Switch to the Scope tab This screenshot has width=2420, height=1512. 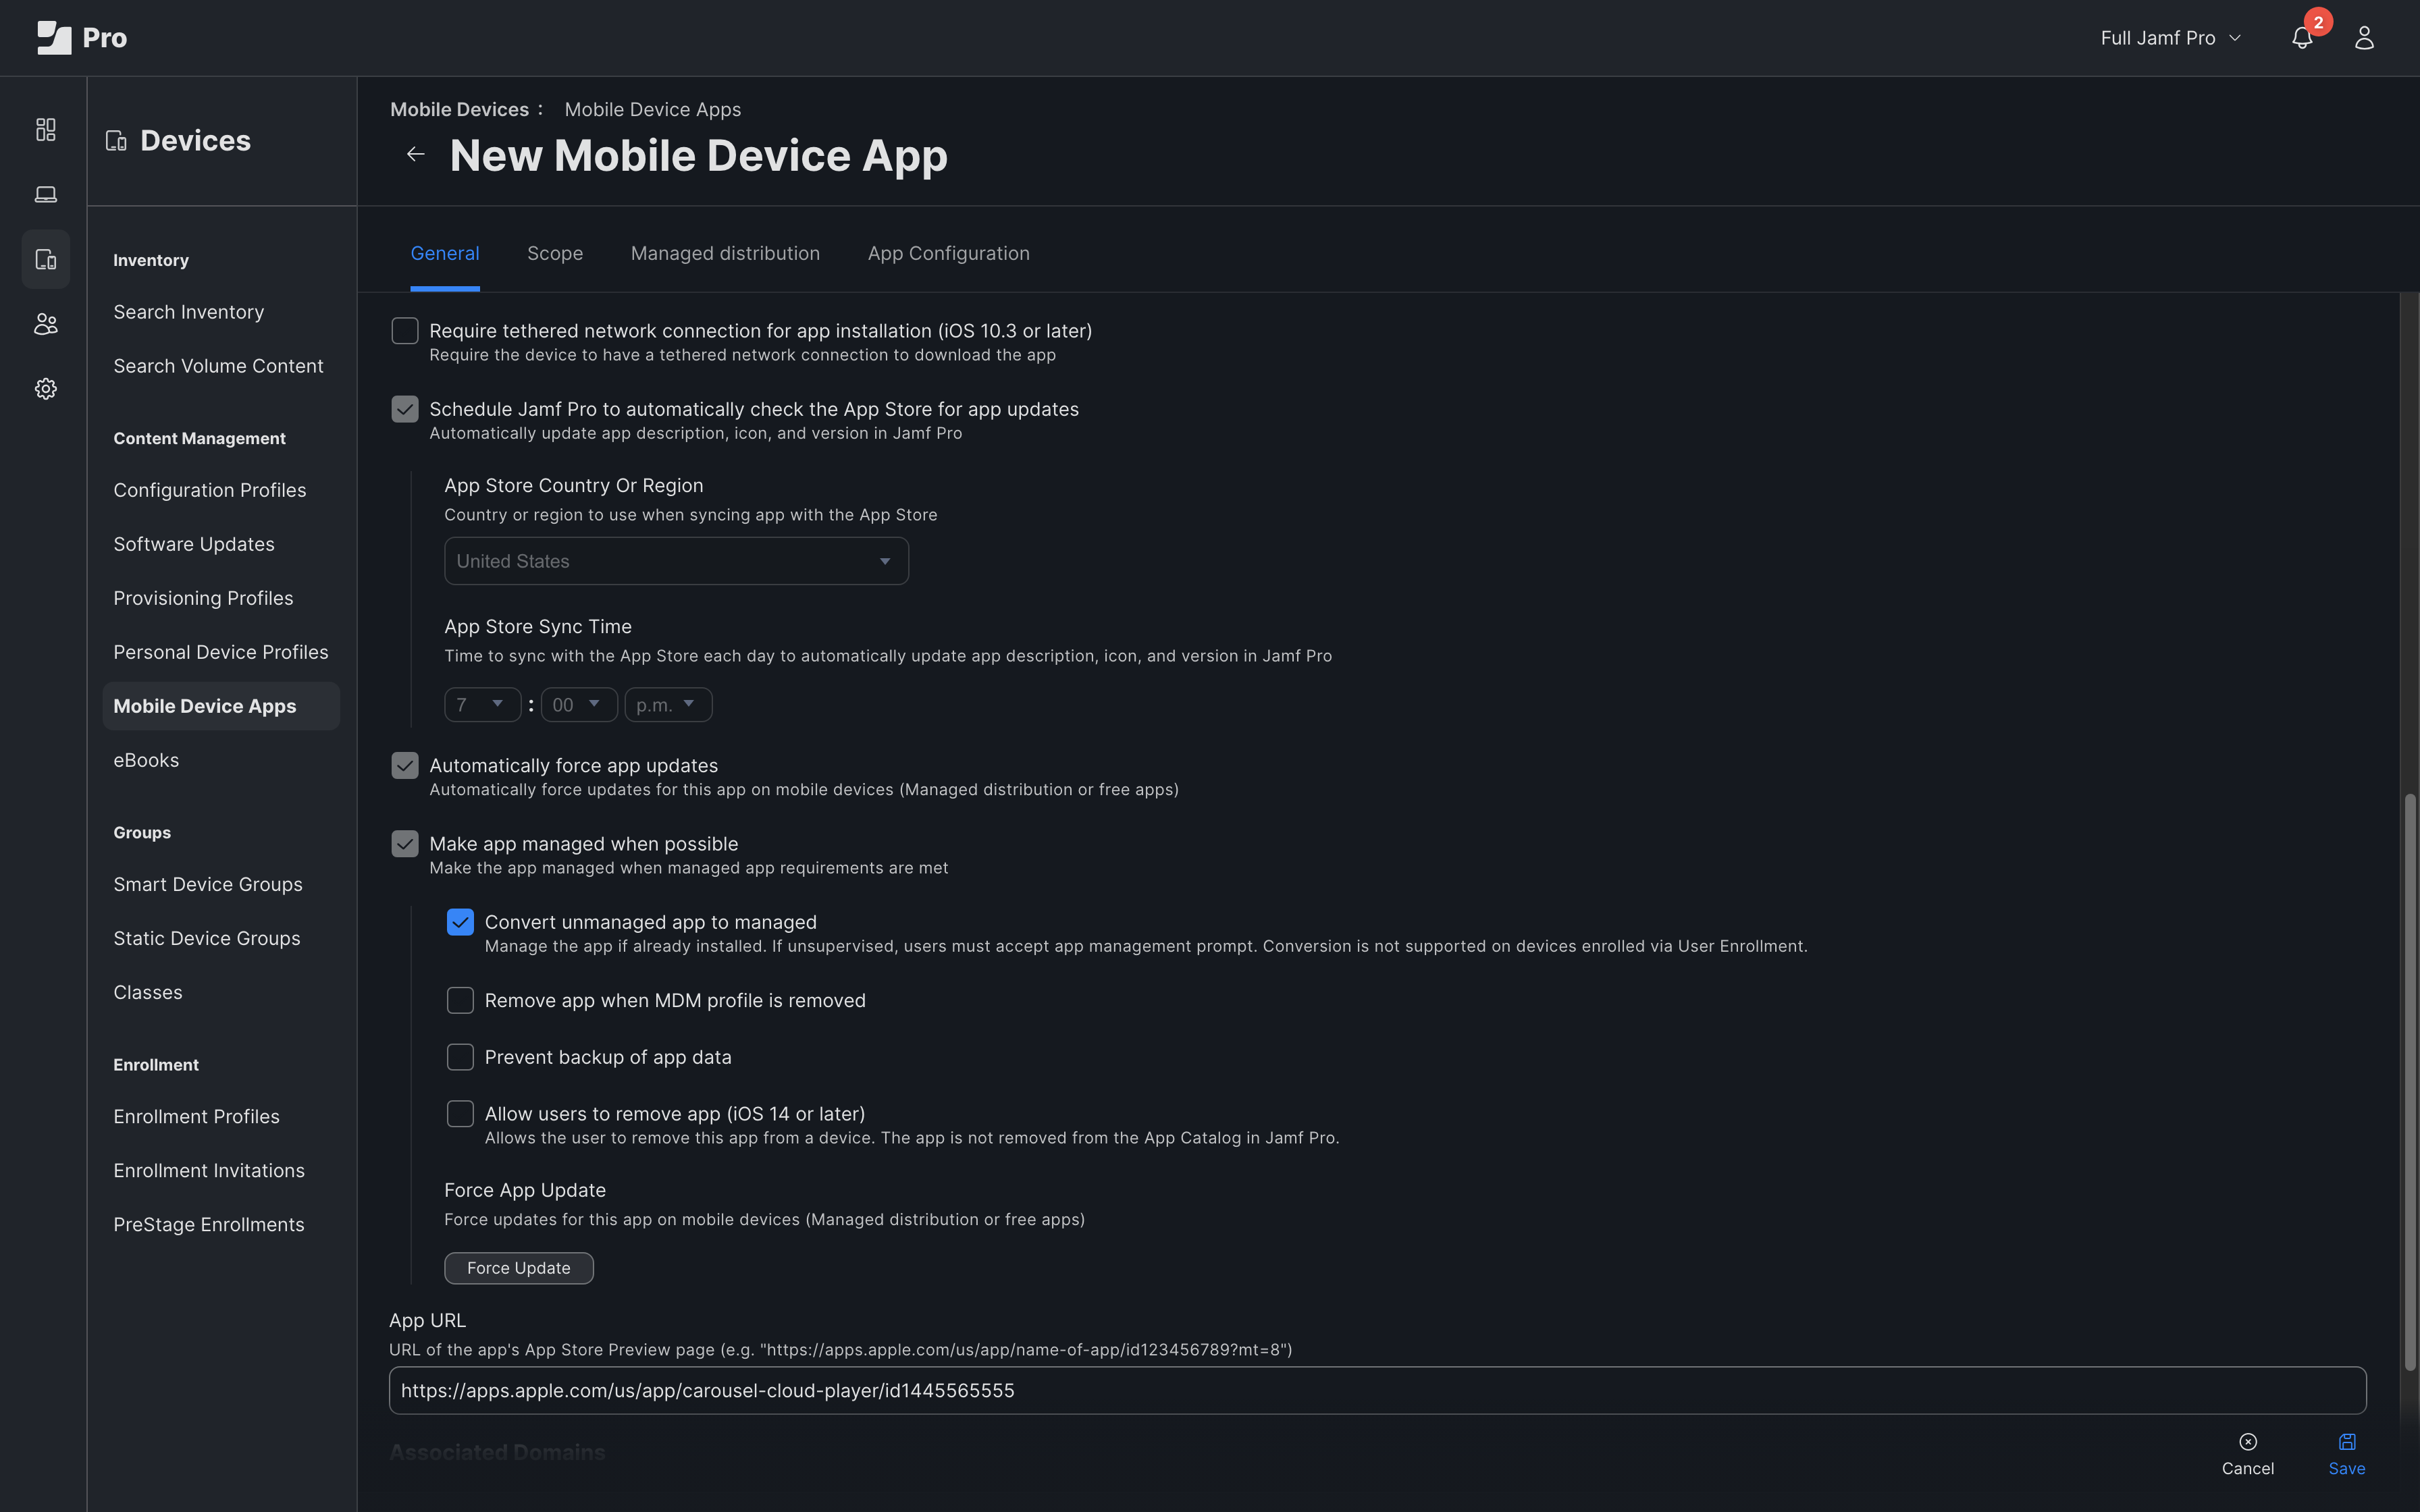point(555,254)
